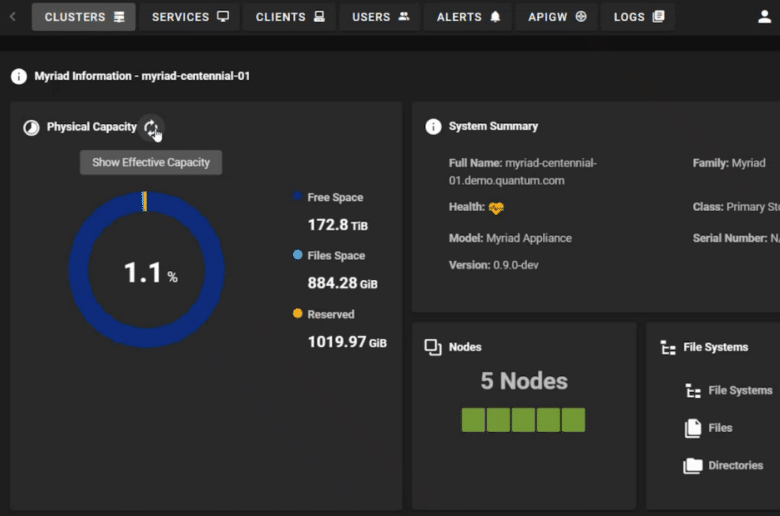Switch to the Services tab
The image size is (780, 516).
point(190,17)
